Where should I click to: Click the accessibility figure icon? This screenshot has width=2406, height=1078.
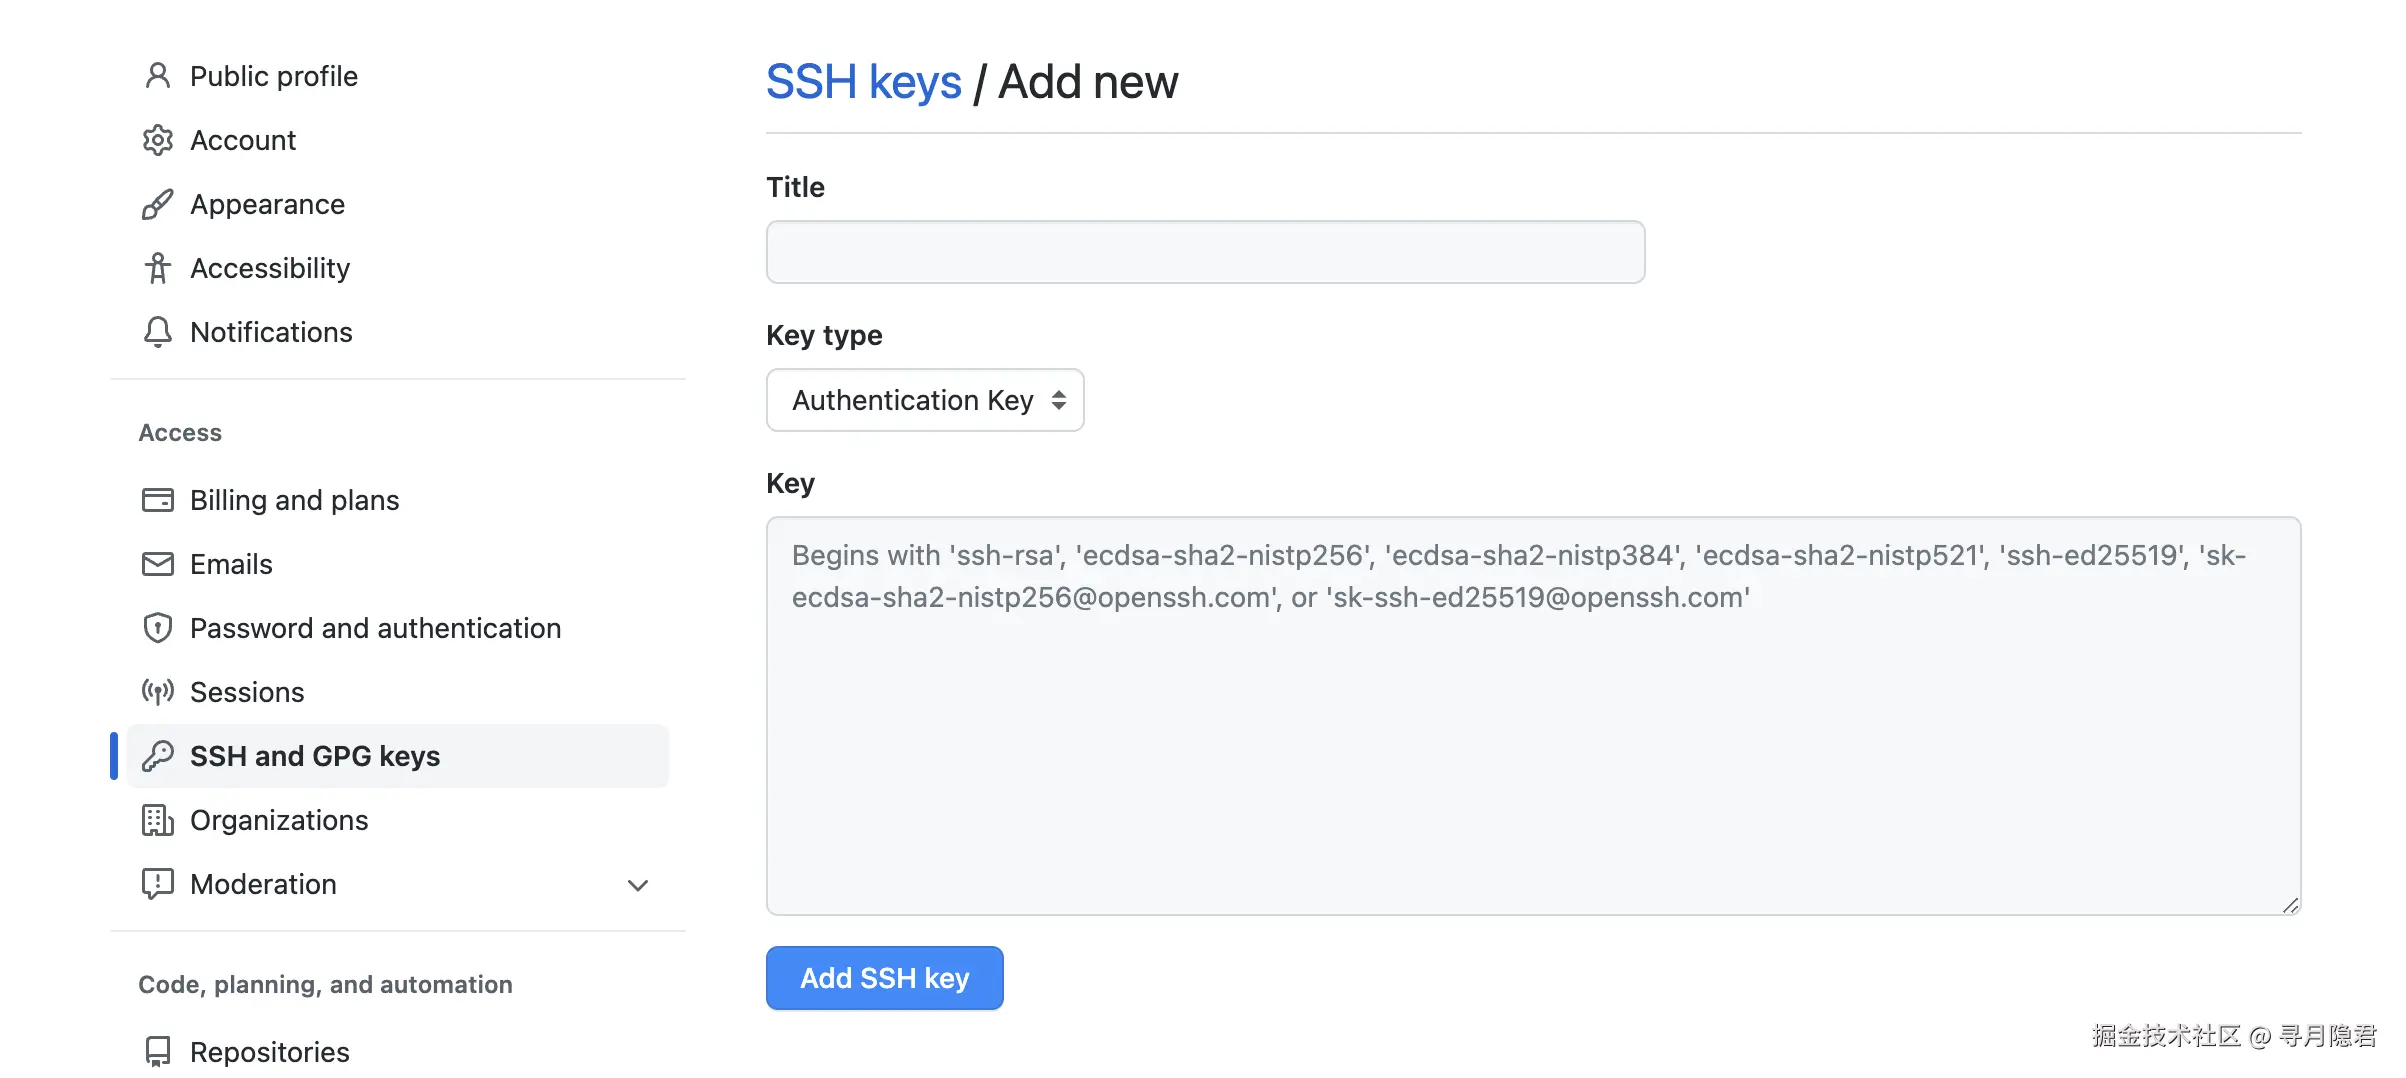pyautogui.click(x=157, y=268)
